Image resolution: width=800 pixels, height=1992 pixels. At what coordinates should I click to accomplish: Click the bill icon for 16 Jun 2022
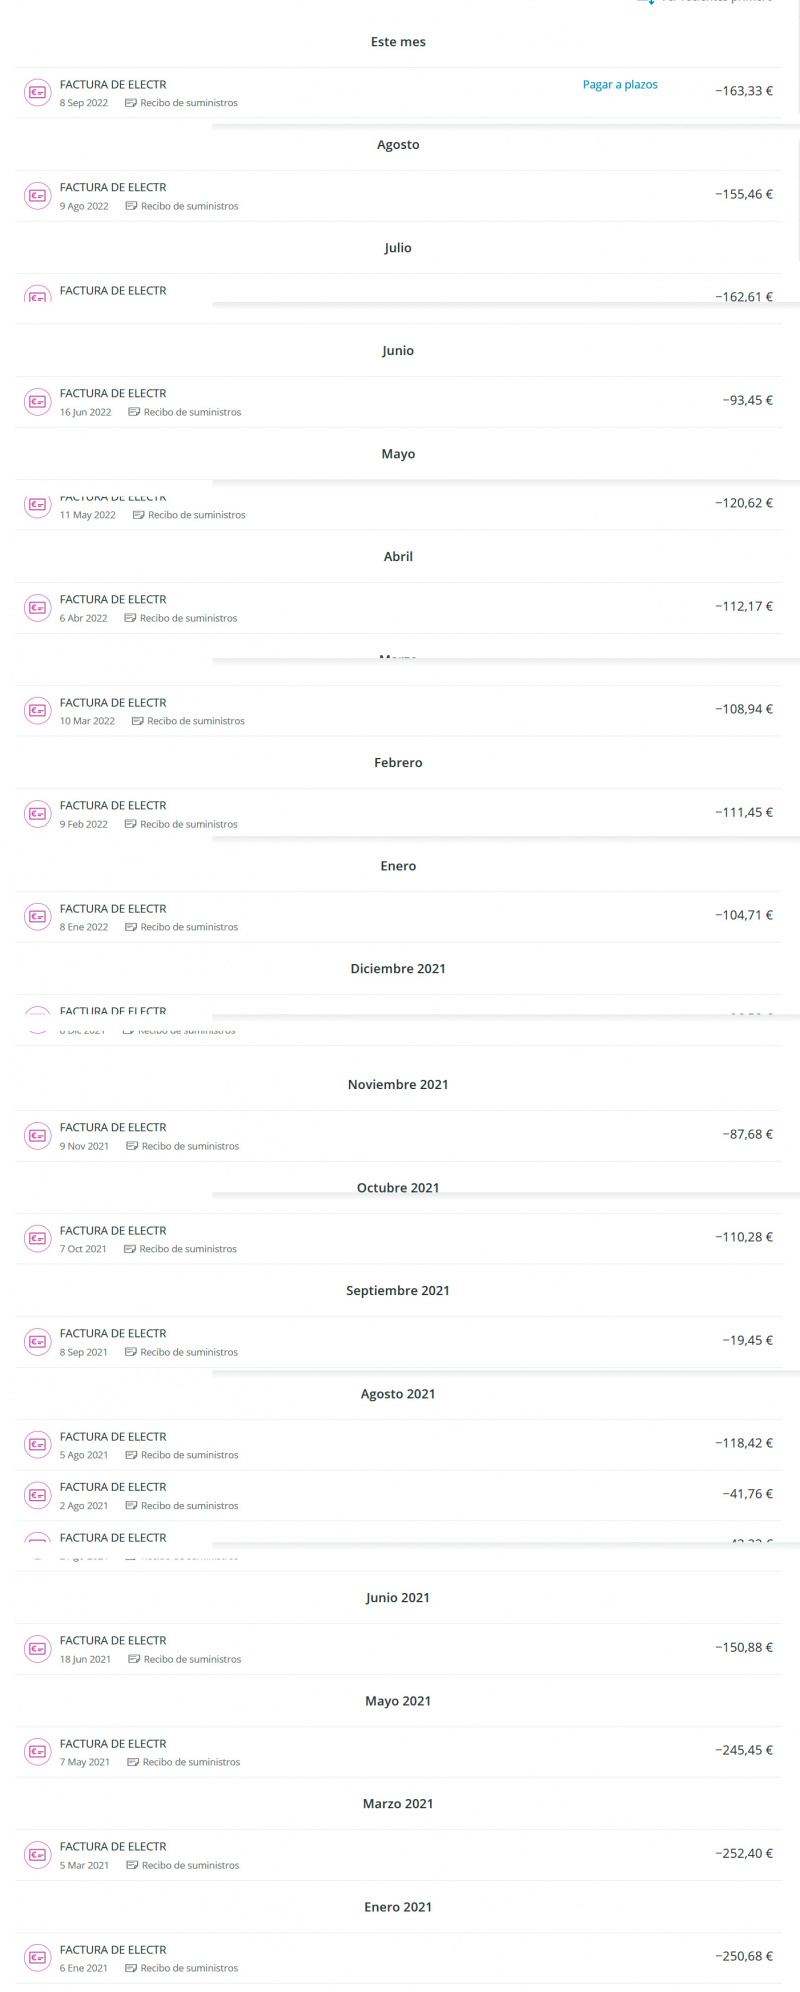[x=37, y=402]
